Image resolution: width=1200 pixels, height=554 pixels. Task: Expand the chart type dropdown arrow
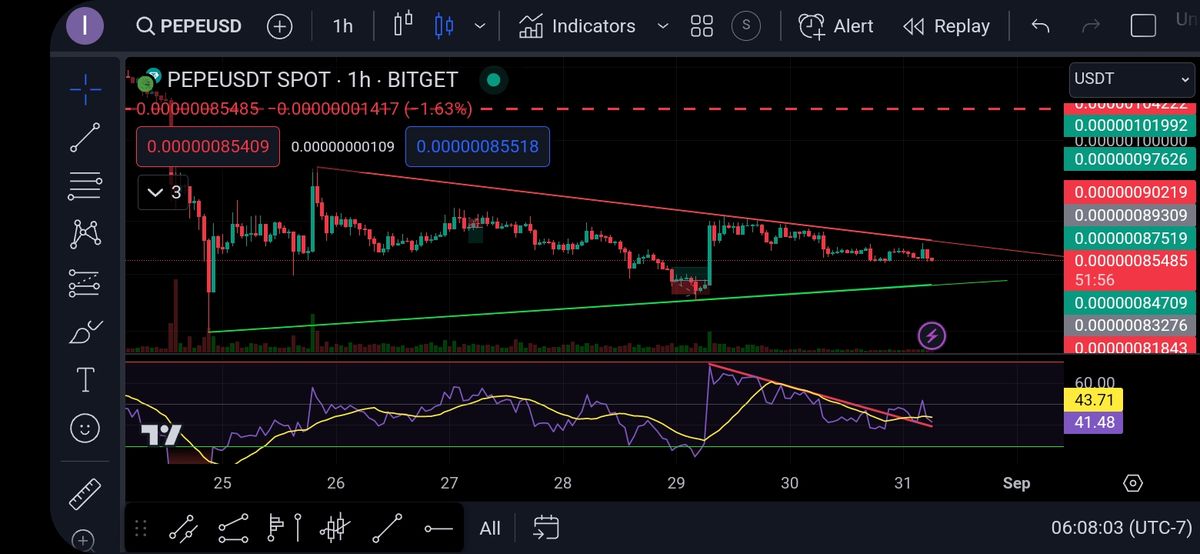[x=481, y=27]
